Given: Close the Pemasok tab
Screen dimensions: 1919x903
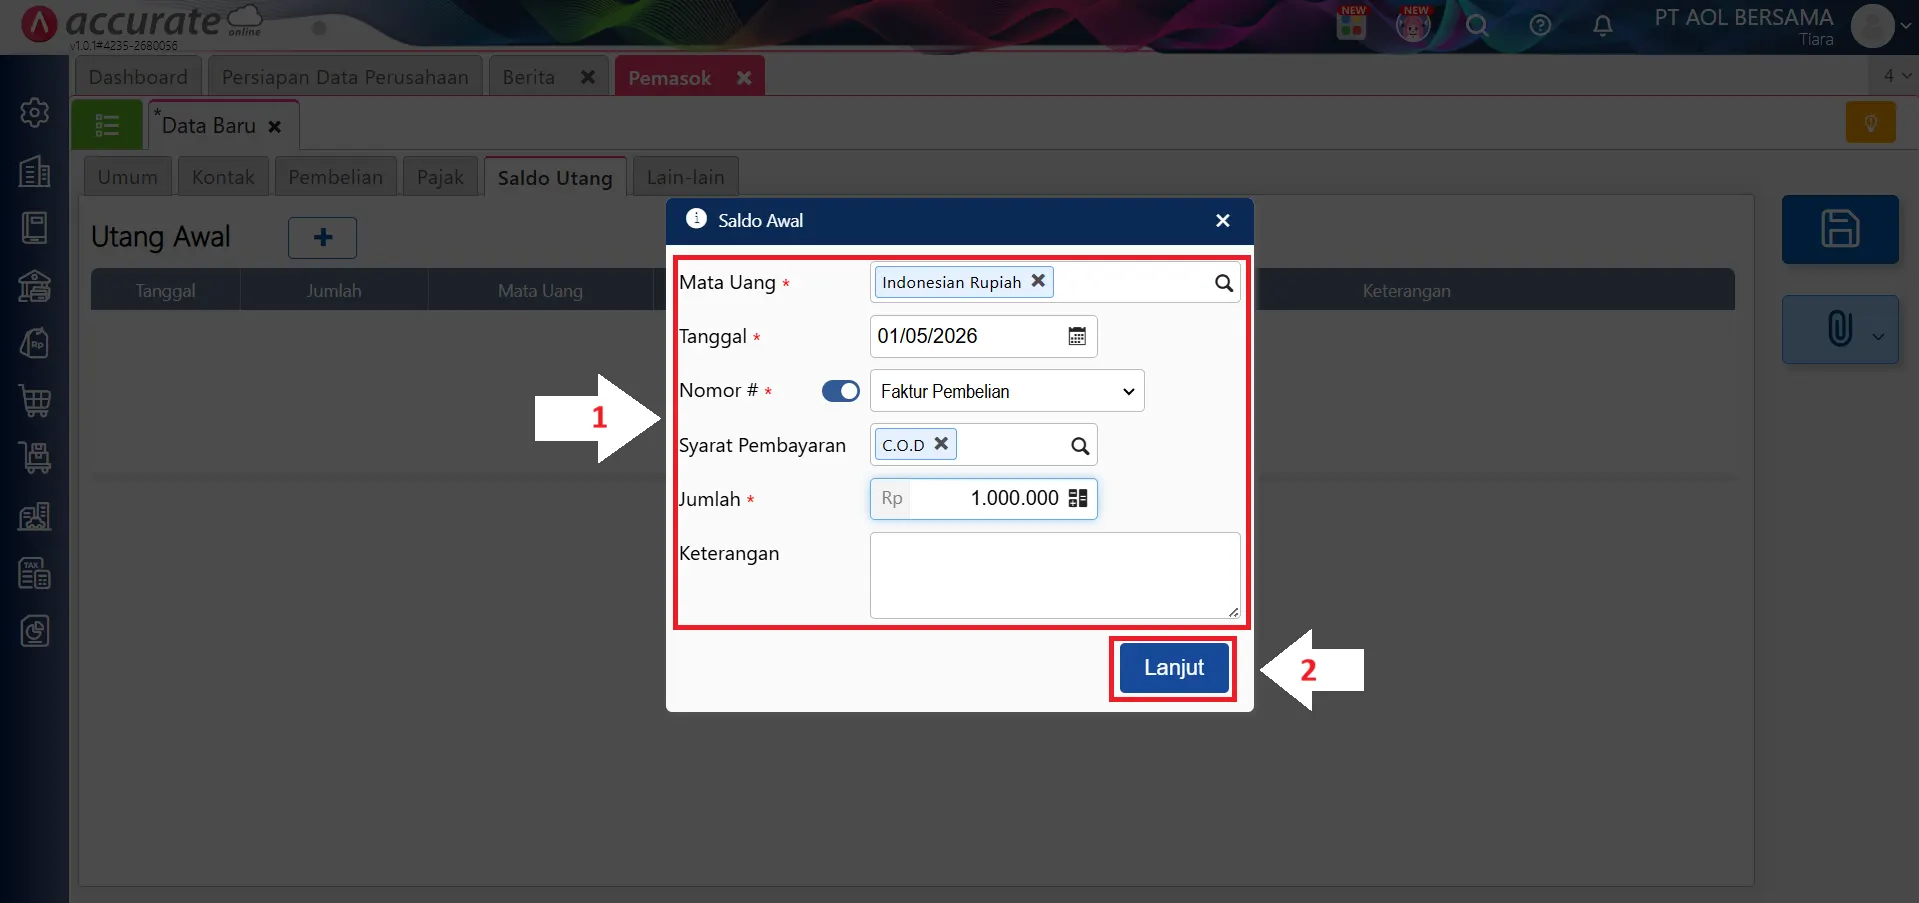Looking at the screenshot, I should tap(744, 78).
